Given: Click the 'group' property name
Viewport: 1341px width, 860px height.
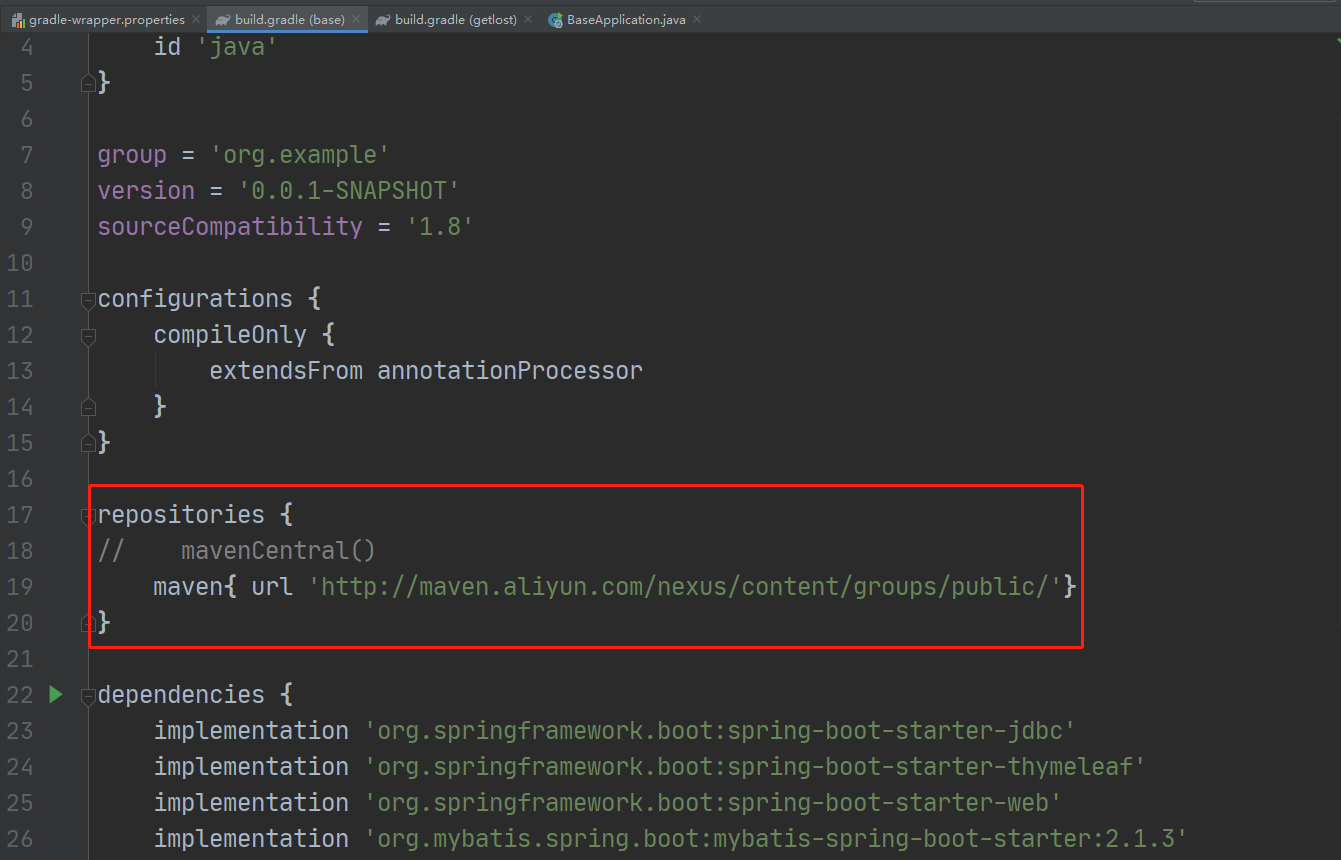Looking at the screenshot, I should [x=132, y=154].
